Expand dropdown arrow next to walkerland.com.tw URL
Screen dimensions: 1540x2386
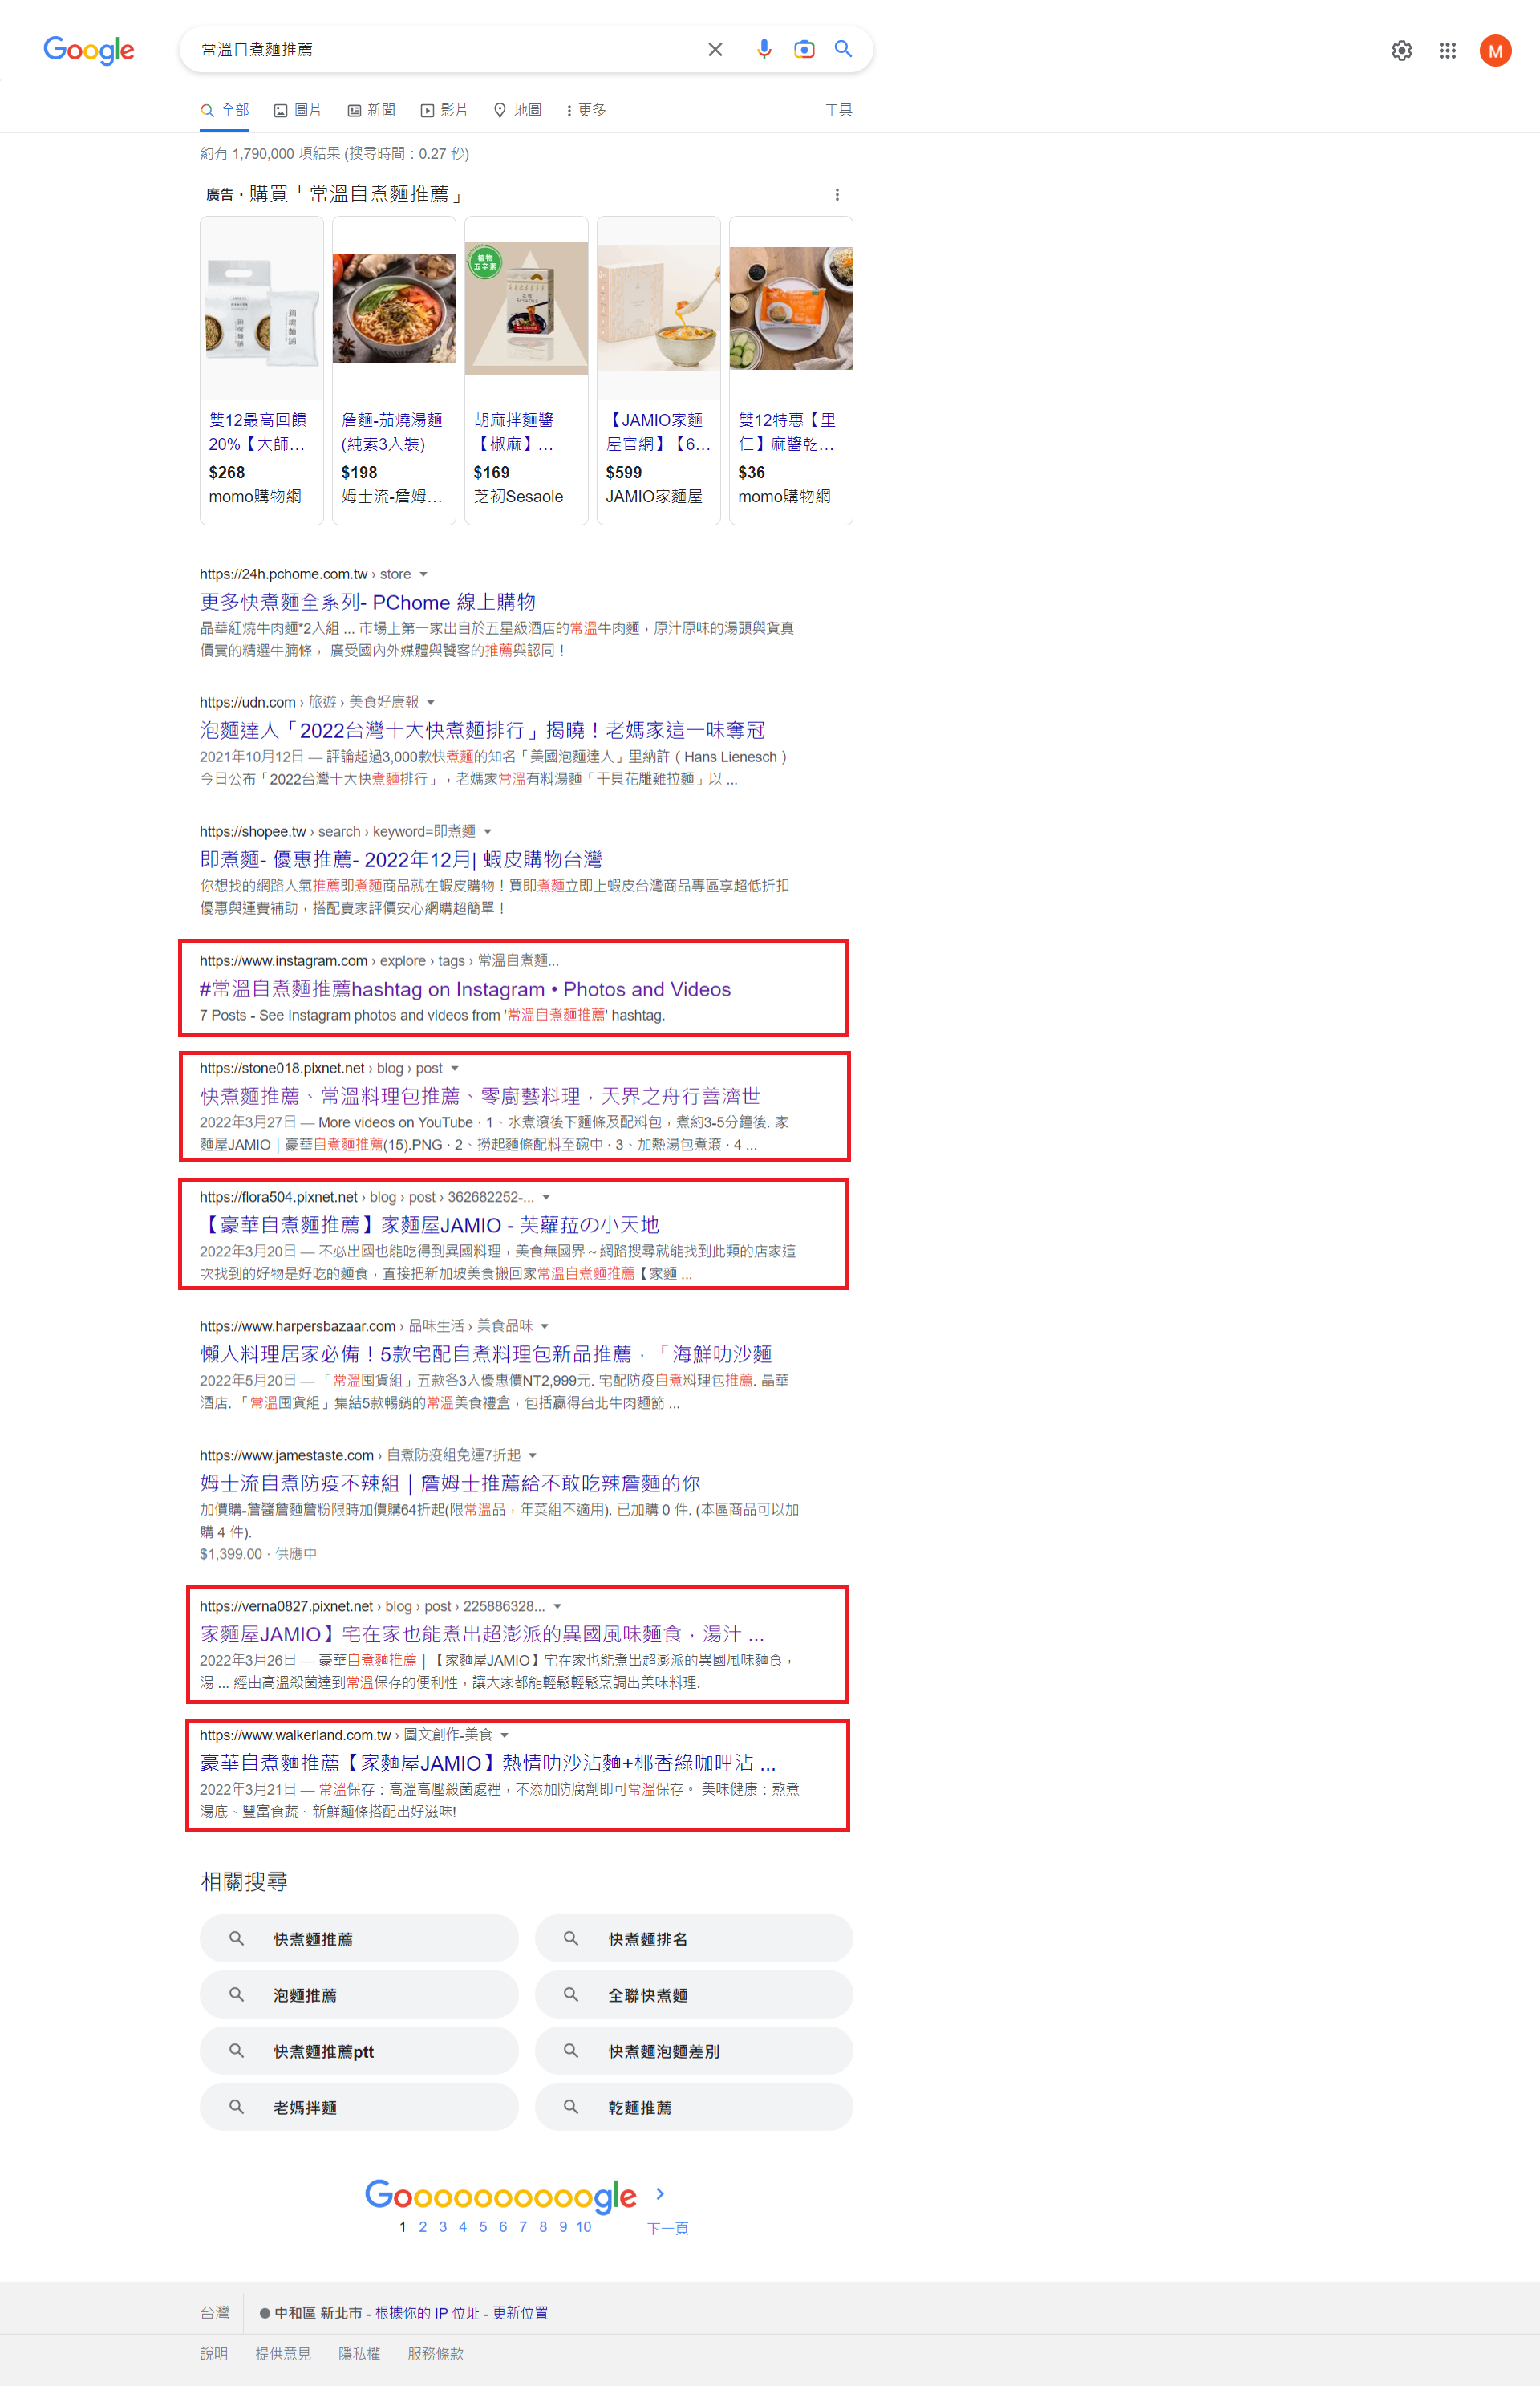(x=505, y=1736)
